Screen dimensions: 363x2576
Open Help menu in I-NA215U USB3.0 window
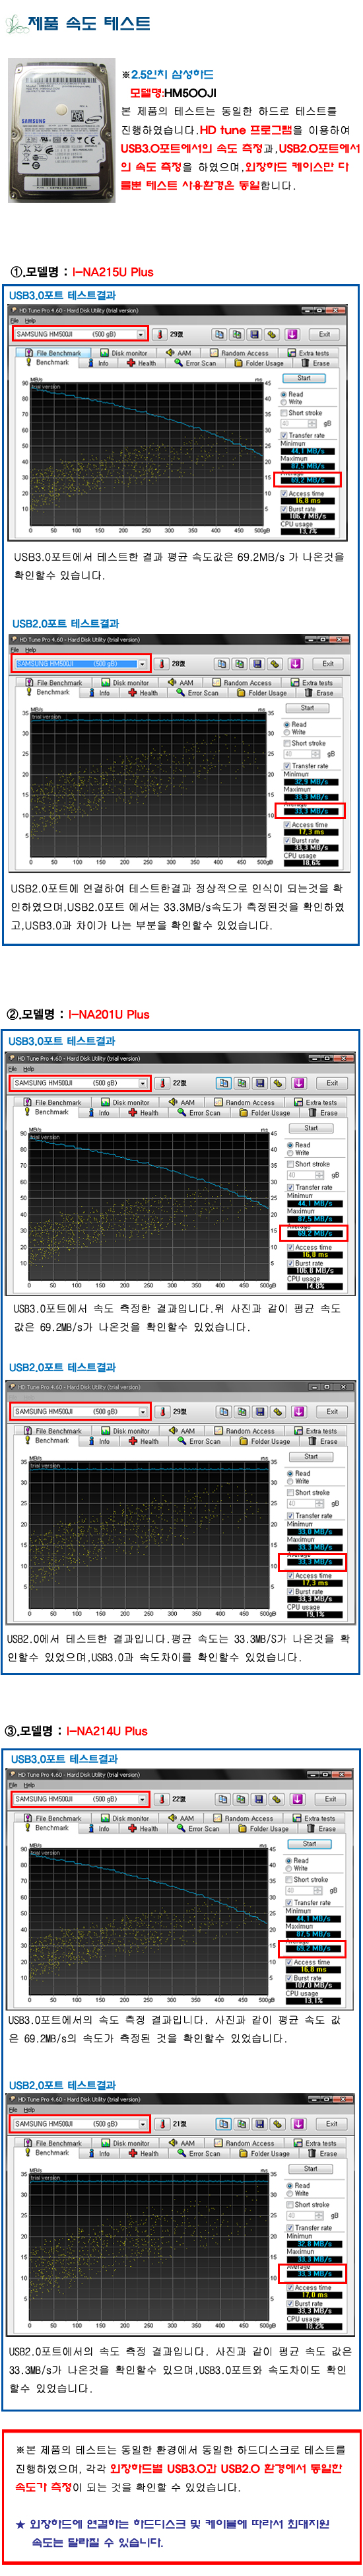(x=30, y=320)
